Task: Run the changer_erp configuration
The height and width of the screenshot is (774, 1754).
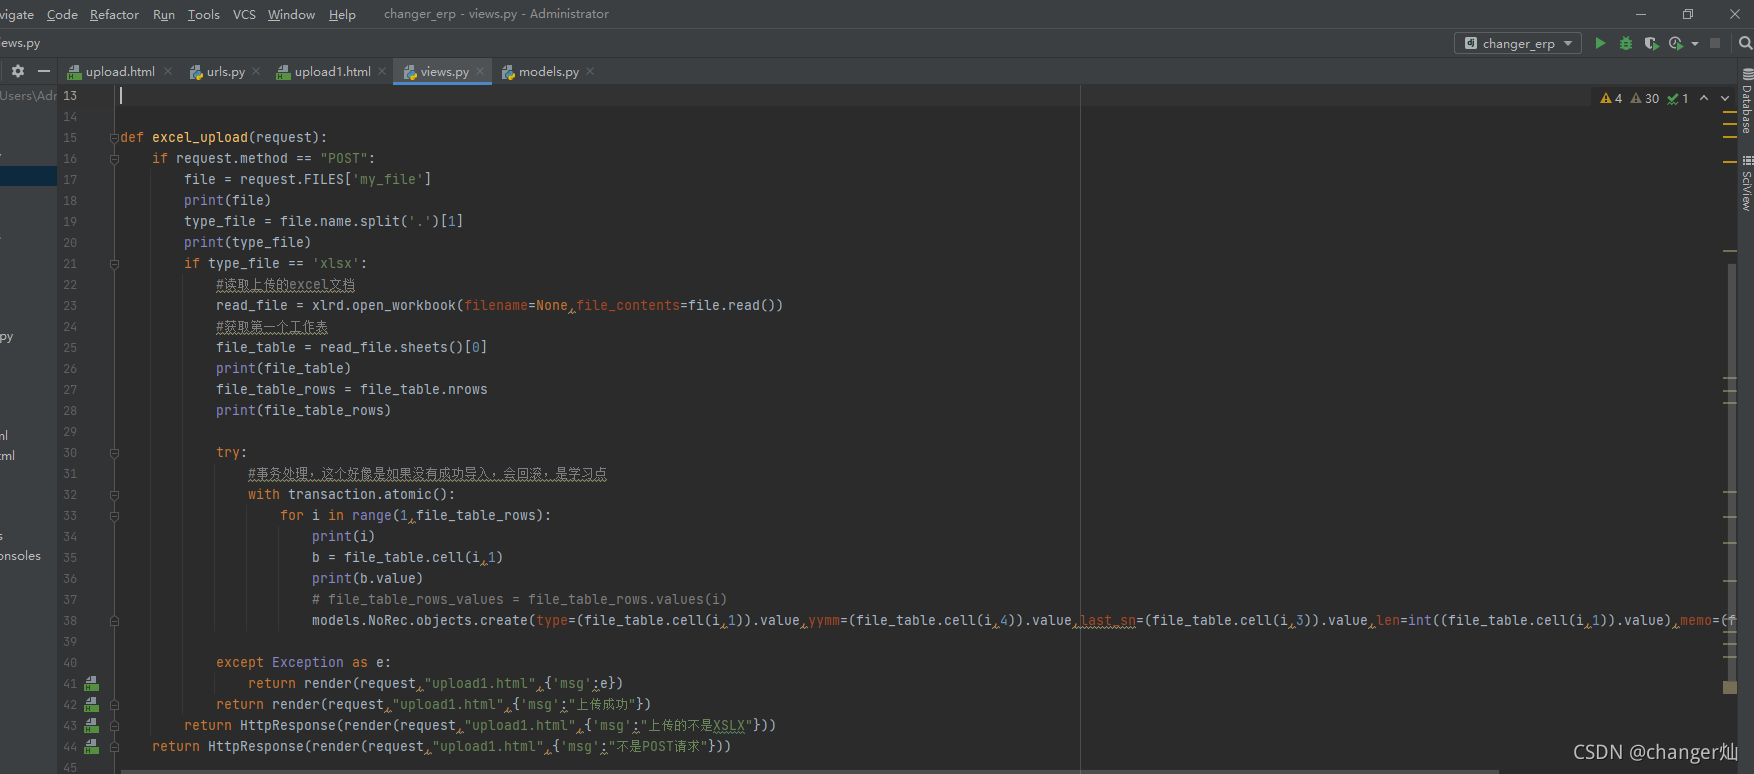Action: click(1600, 43)
